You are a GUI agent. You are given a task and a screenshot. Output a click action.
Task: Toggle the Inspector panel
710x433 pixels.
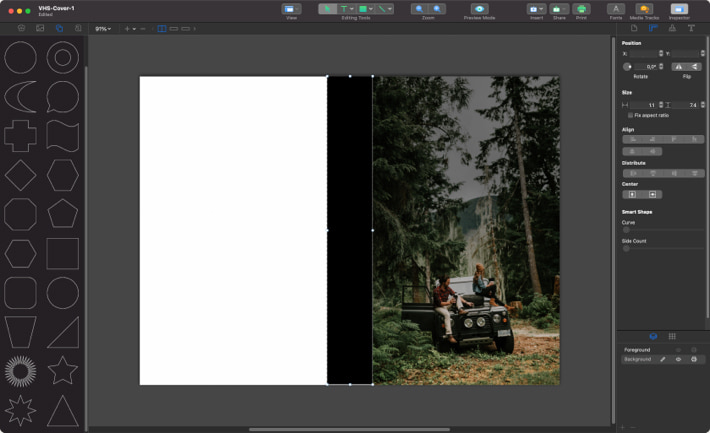pyautogui.click(x=679, y=9)
